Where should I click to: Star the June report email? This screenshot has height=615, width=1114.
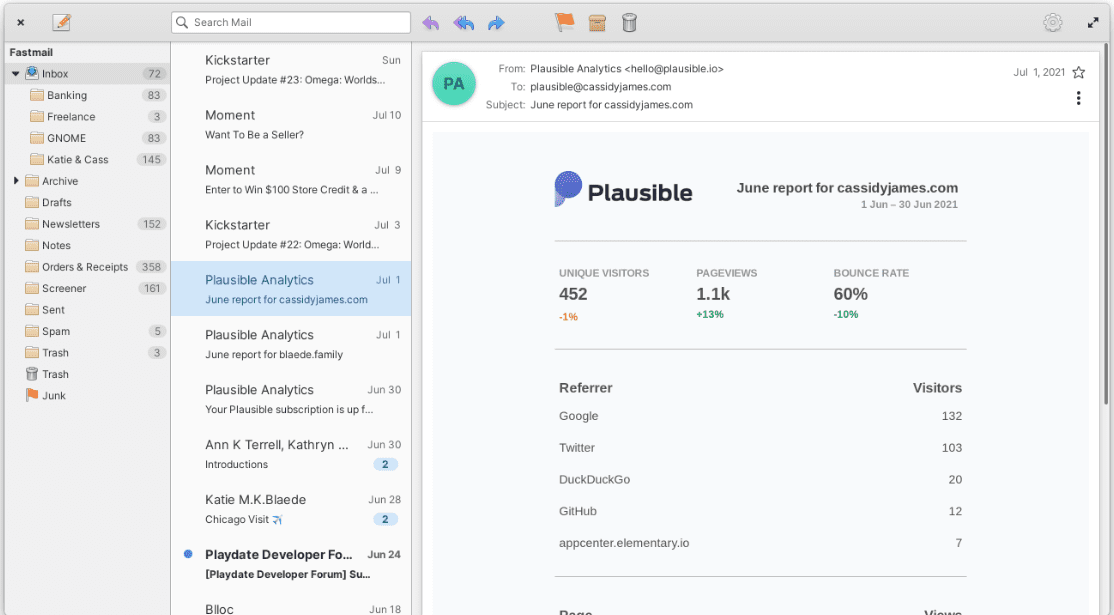pos(1078,72)
